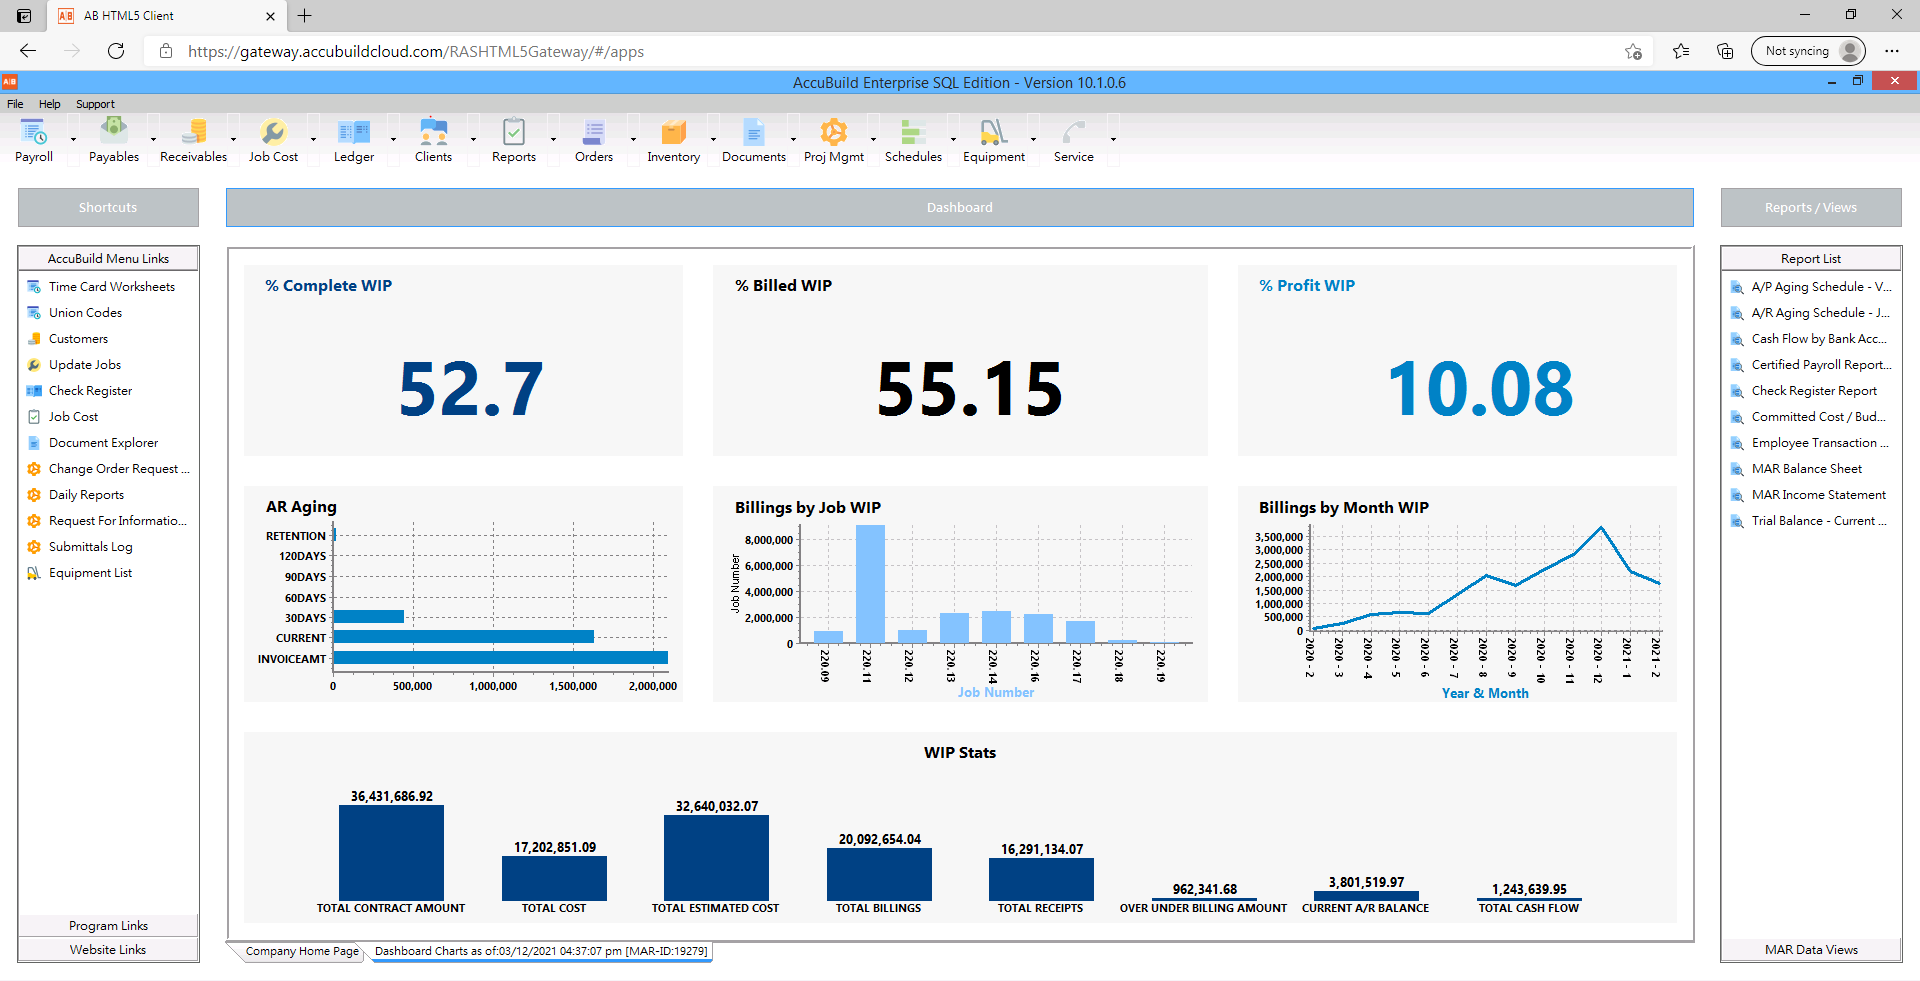
Task: Open the Inventory module
Action: coord(672,138)
